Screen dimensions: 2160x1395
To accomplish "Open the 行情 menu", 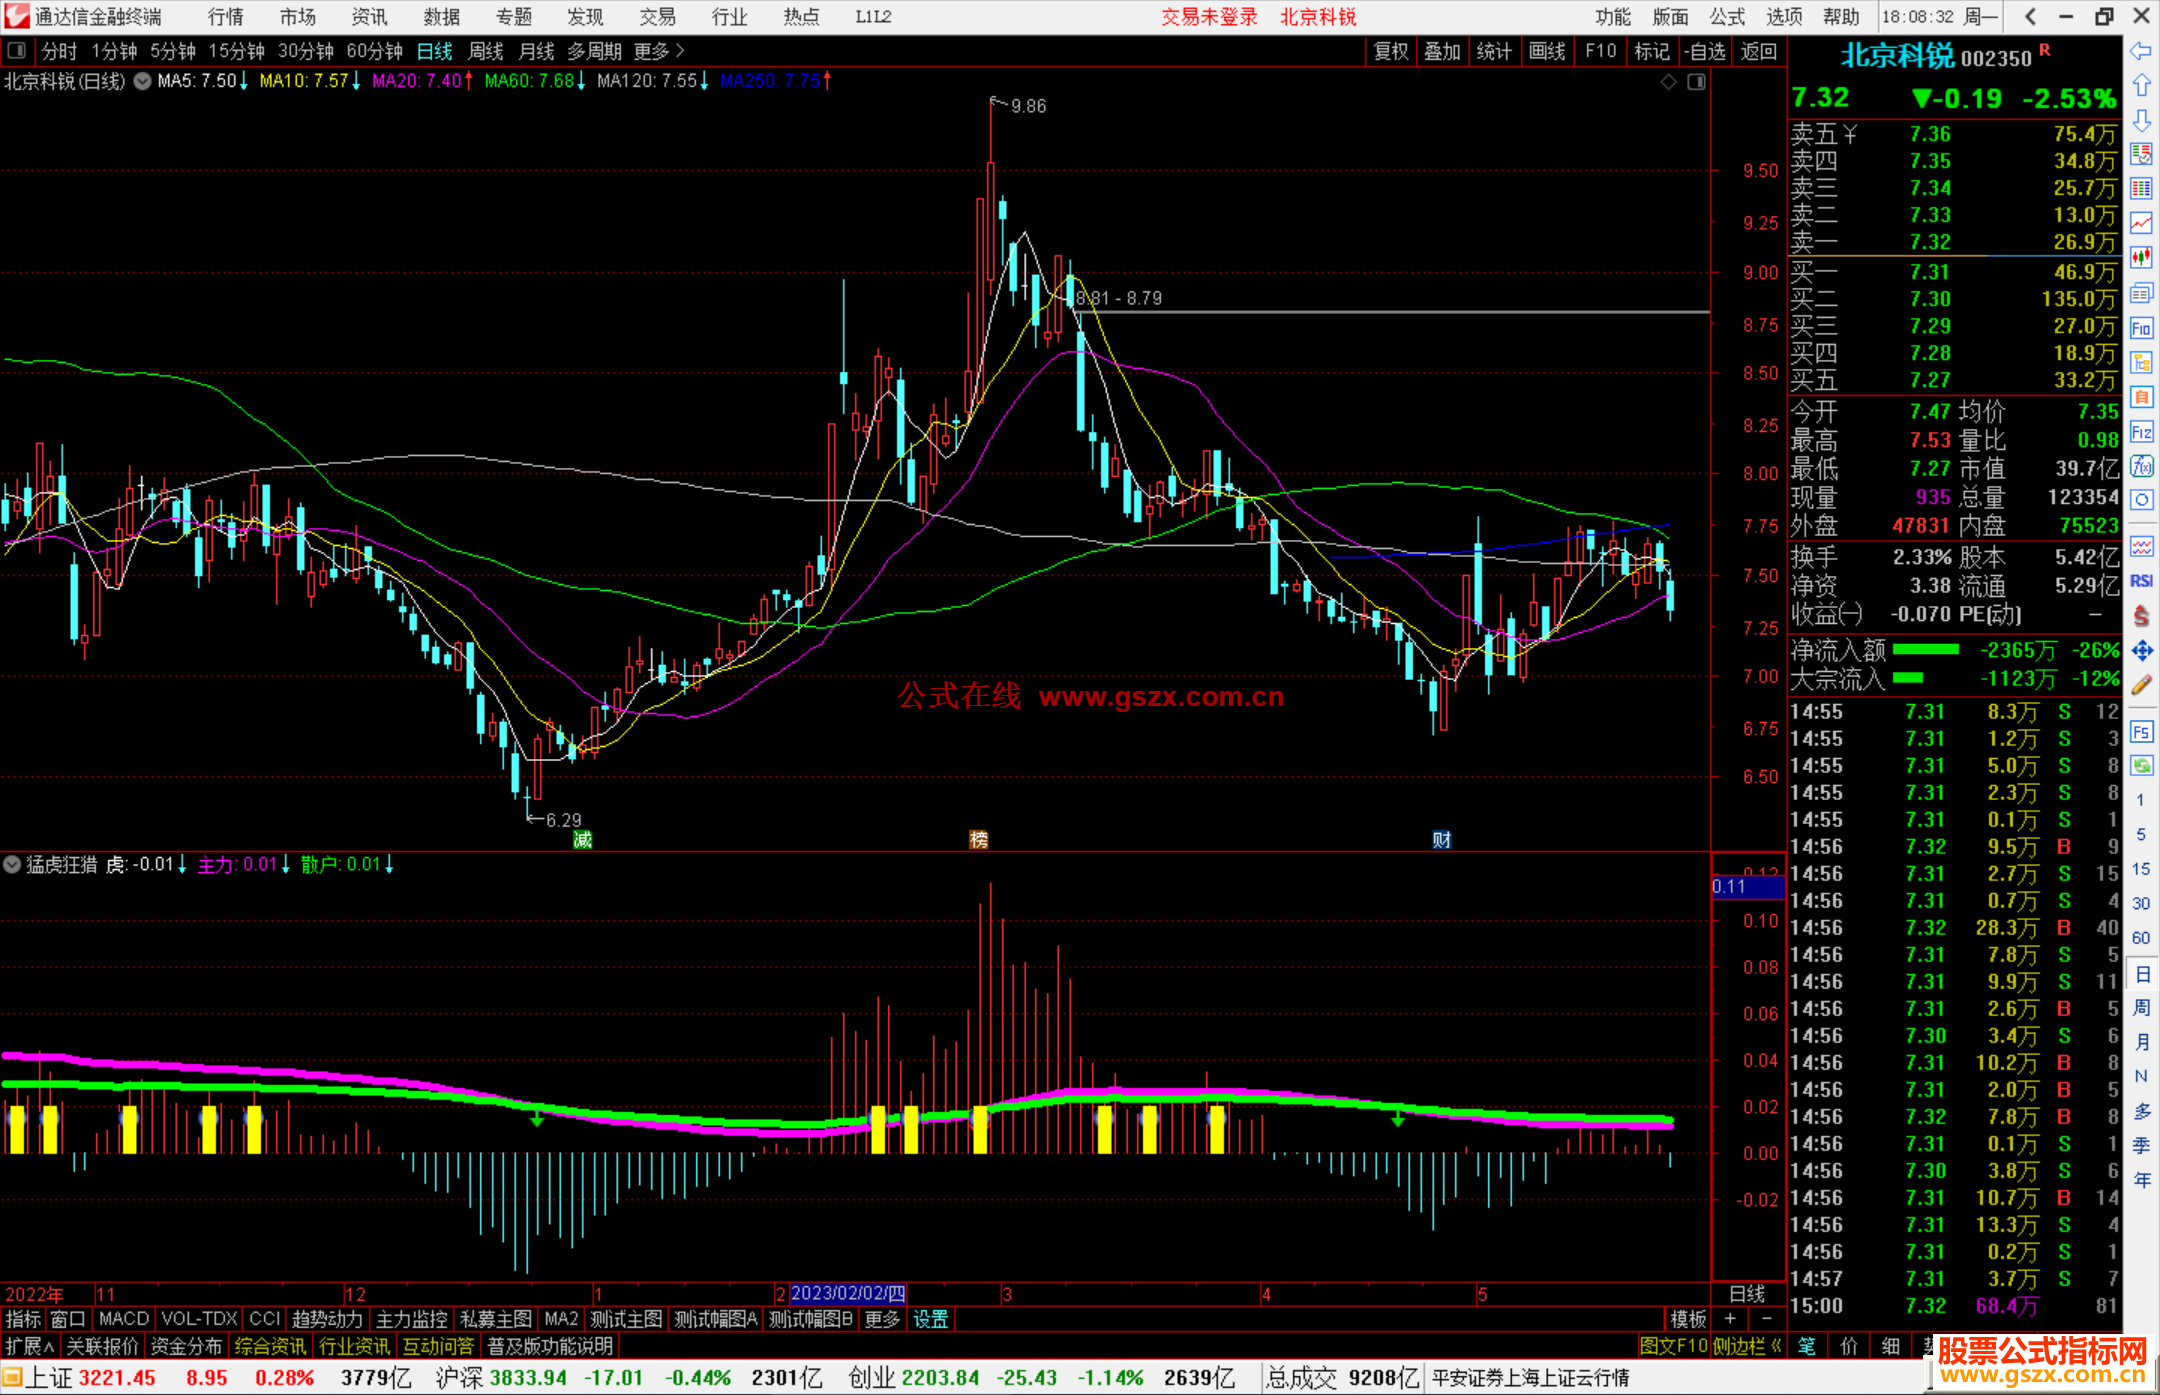I will click(225, 17).
